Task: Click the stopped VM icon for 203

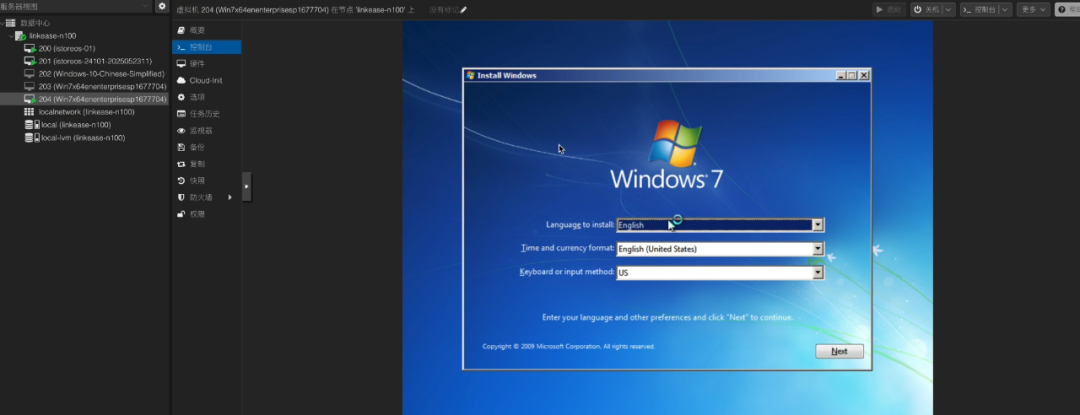Action: click(x=29, y=86)
